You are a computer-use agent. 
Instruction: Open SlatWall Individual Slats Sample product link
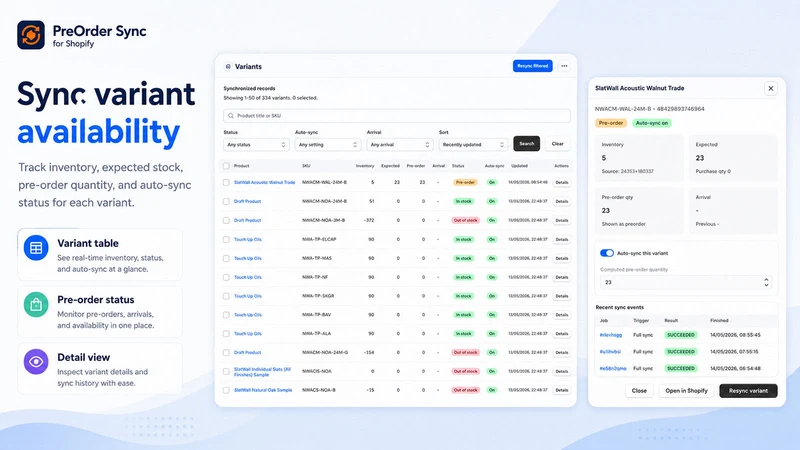pyautogui.click(x=262, y=372)
